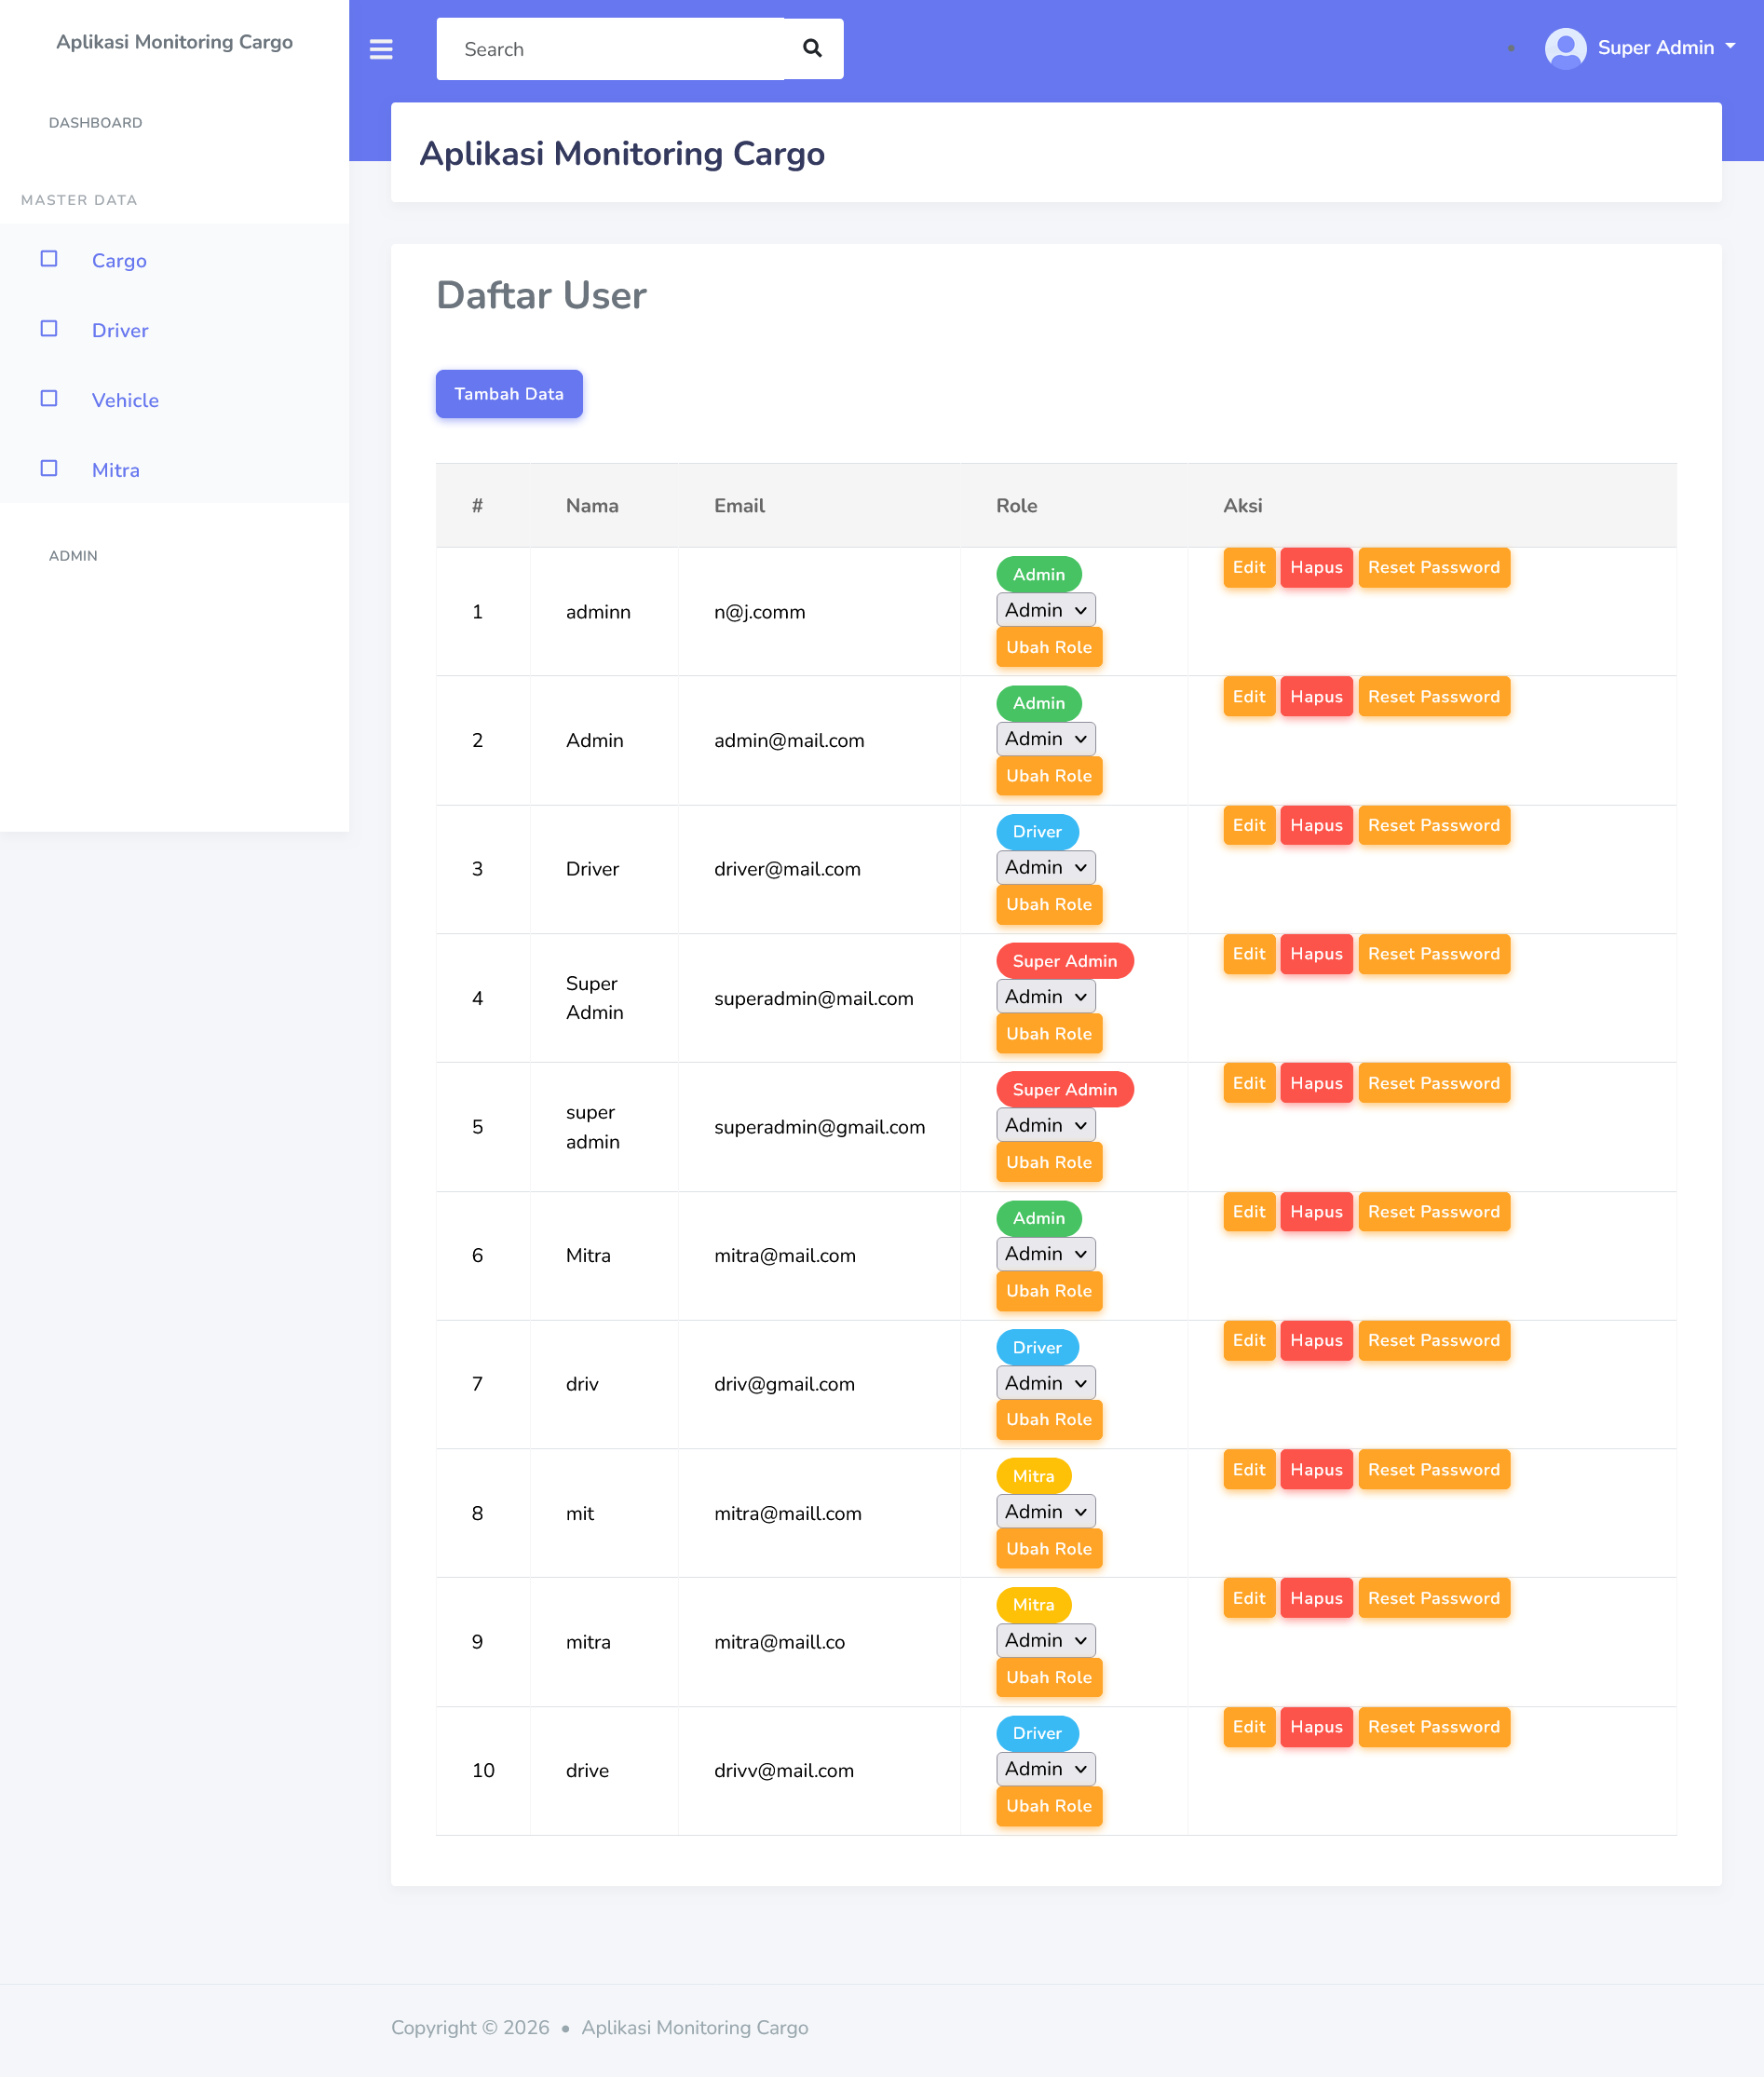This screenshot has height=2077, width=1764.
Task: Click the Driver square icon in sidebar
Action: pyautogui.click(x=49, y=329)
